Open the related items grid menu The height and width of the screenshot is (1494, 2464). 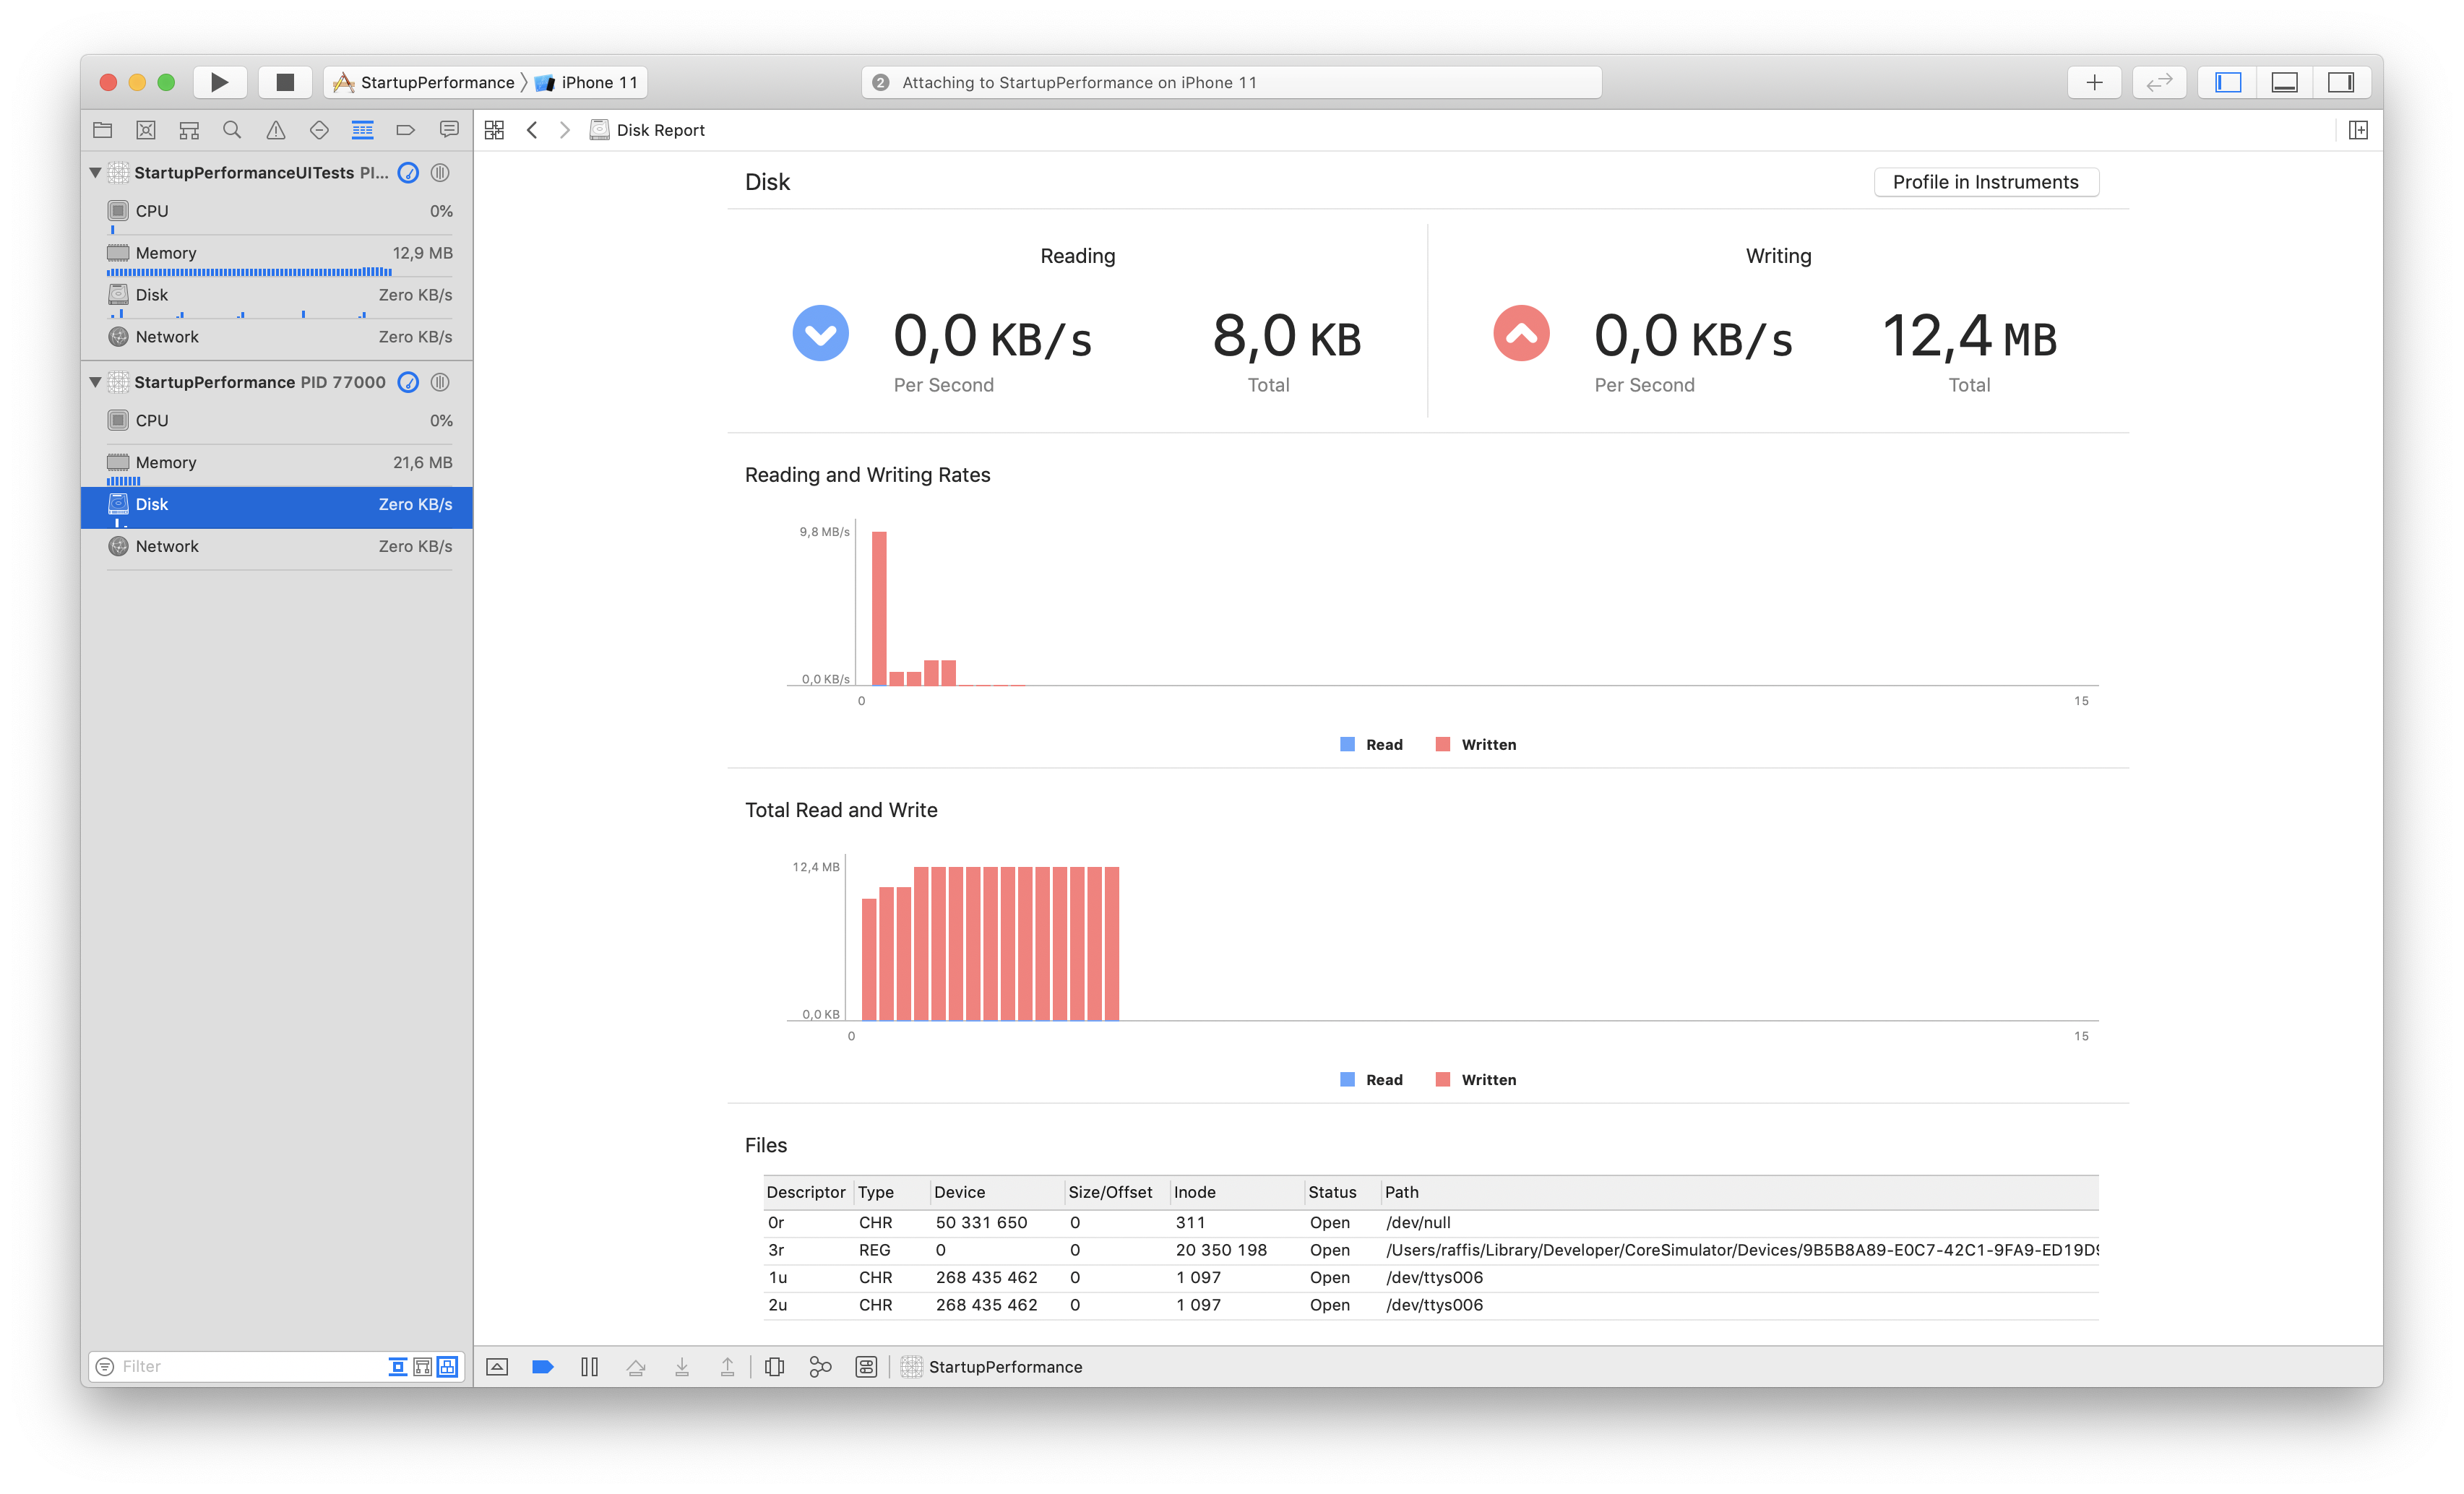pyautogui.click(x=494, y=130)
